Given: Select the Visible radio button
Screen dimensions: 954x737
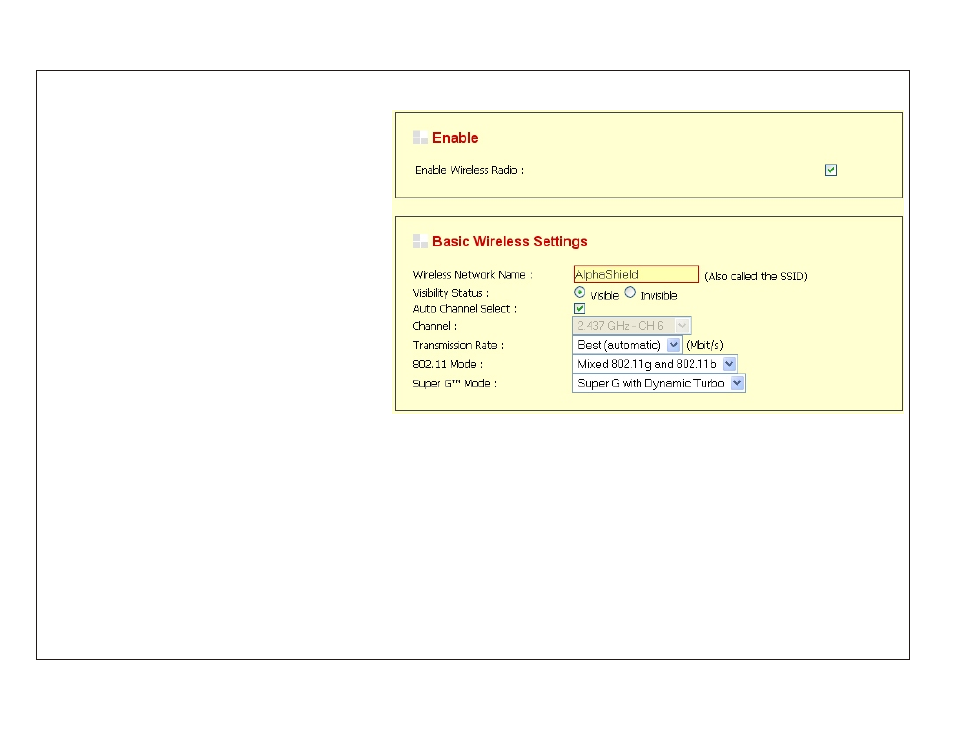Looking at the screenshot, I should pyautogui.click(x=580, y=293).
